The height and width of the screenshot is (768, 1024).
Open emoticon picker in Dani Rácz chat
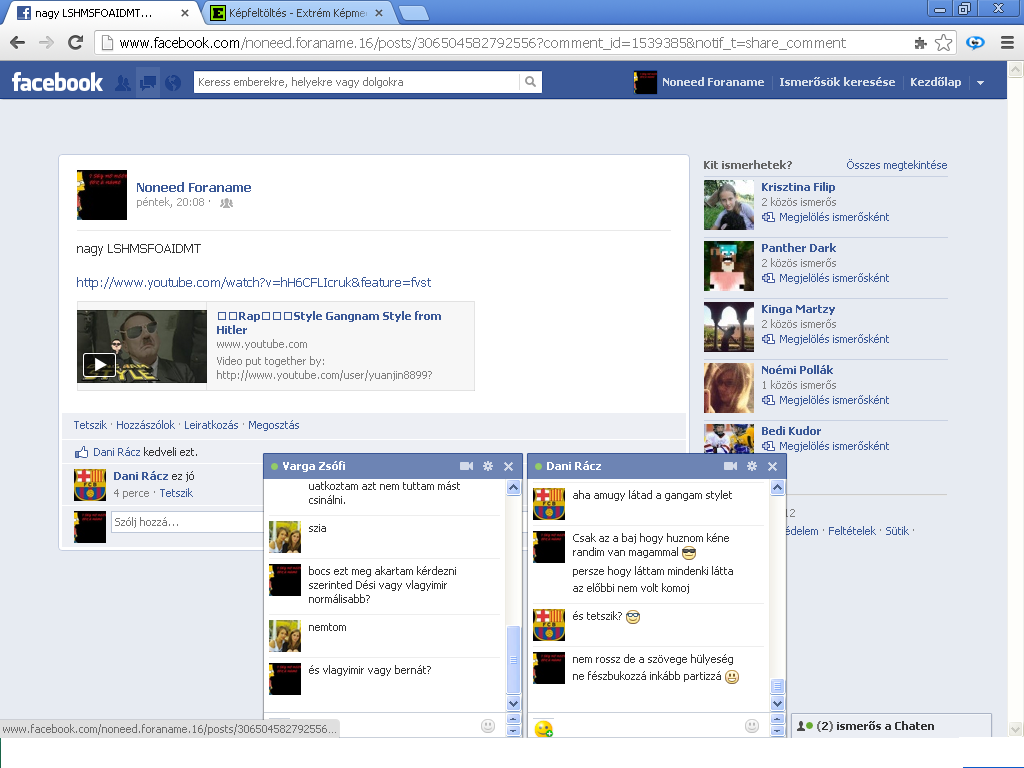tap(751, 726)
